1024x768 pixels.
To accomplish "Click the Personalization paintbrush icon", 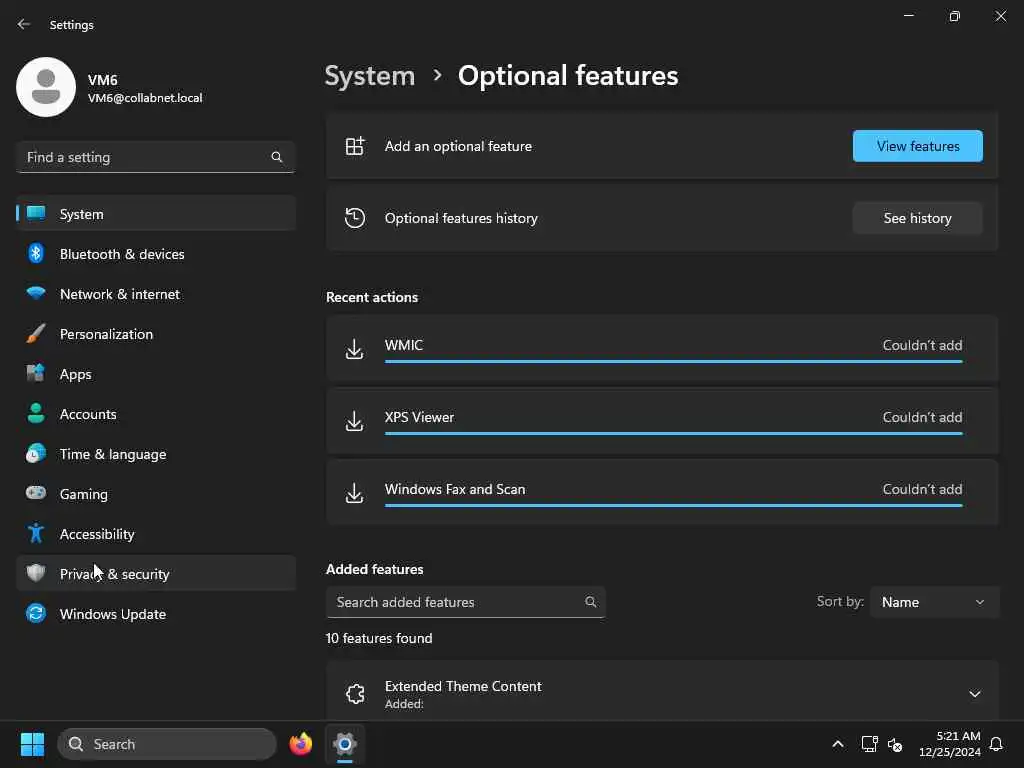I will 36,334.
